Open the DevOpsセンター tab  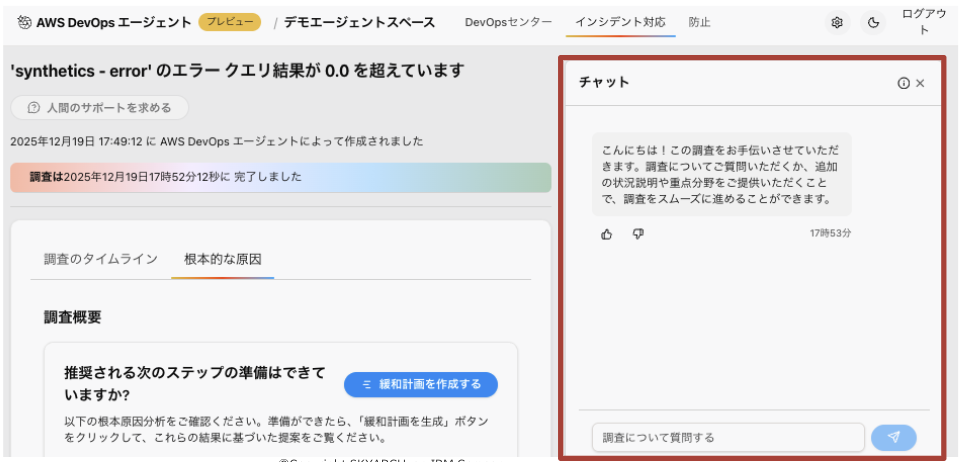(508, 22)
